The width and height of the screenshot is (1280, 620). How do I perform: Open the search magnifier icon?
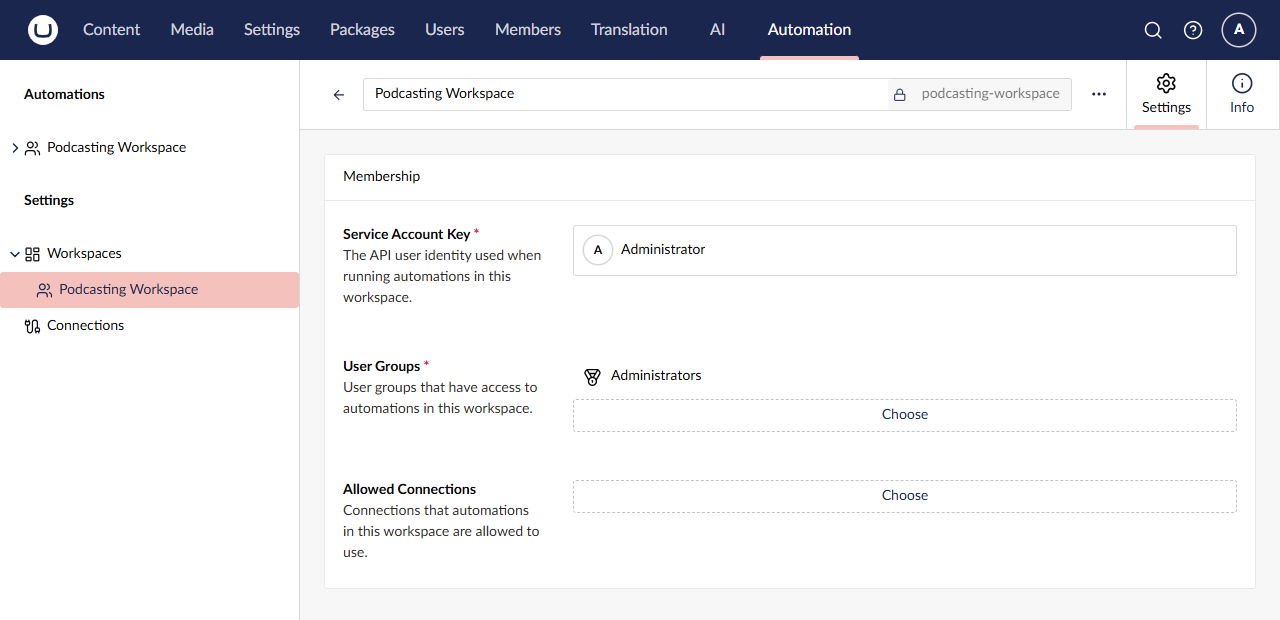point(1153,30)
